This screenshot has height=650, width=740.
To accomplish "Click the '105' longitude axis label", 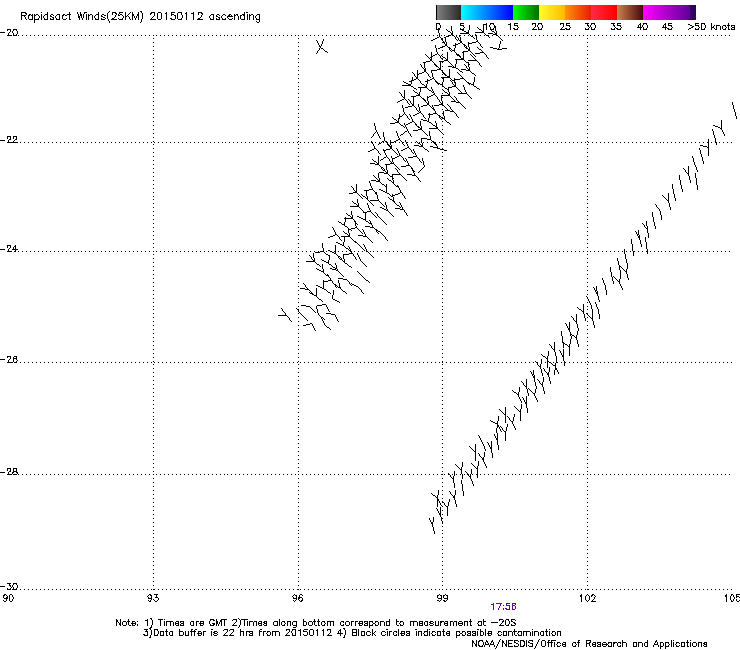I will pyautogui.click(x=732, y=599).
